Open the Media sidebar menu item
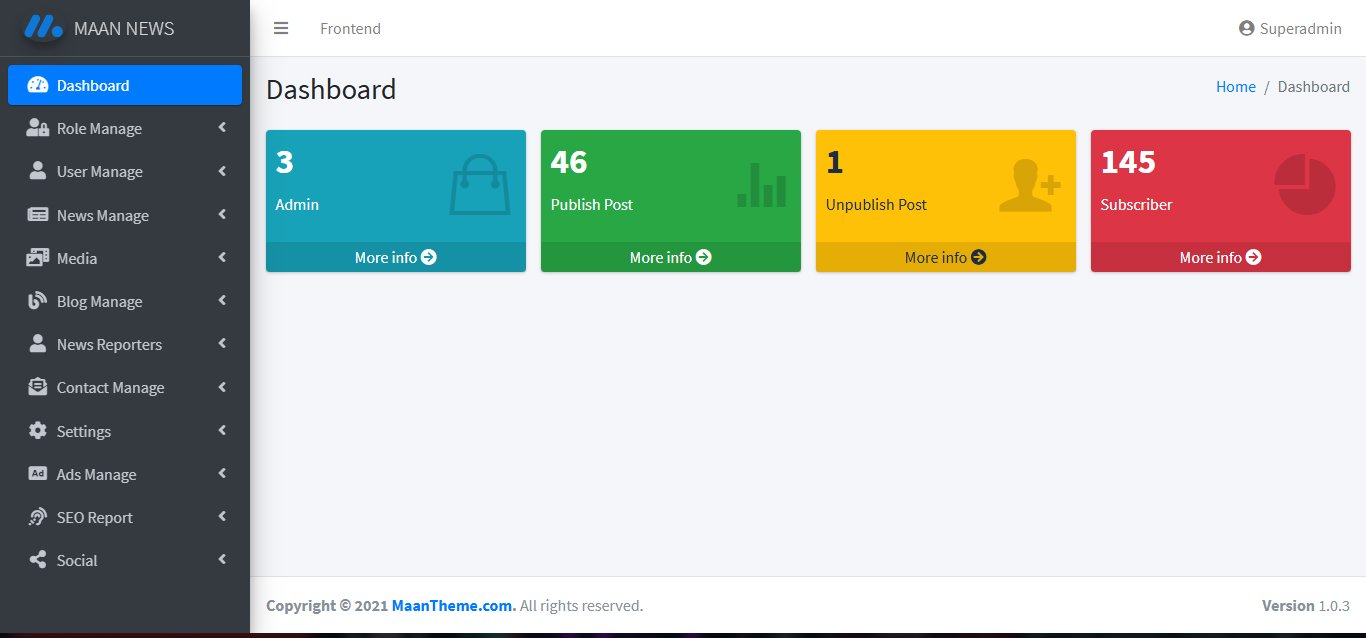 (x=77, y=258)
